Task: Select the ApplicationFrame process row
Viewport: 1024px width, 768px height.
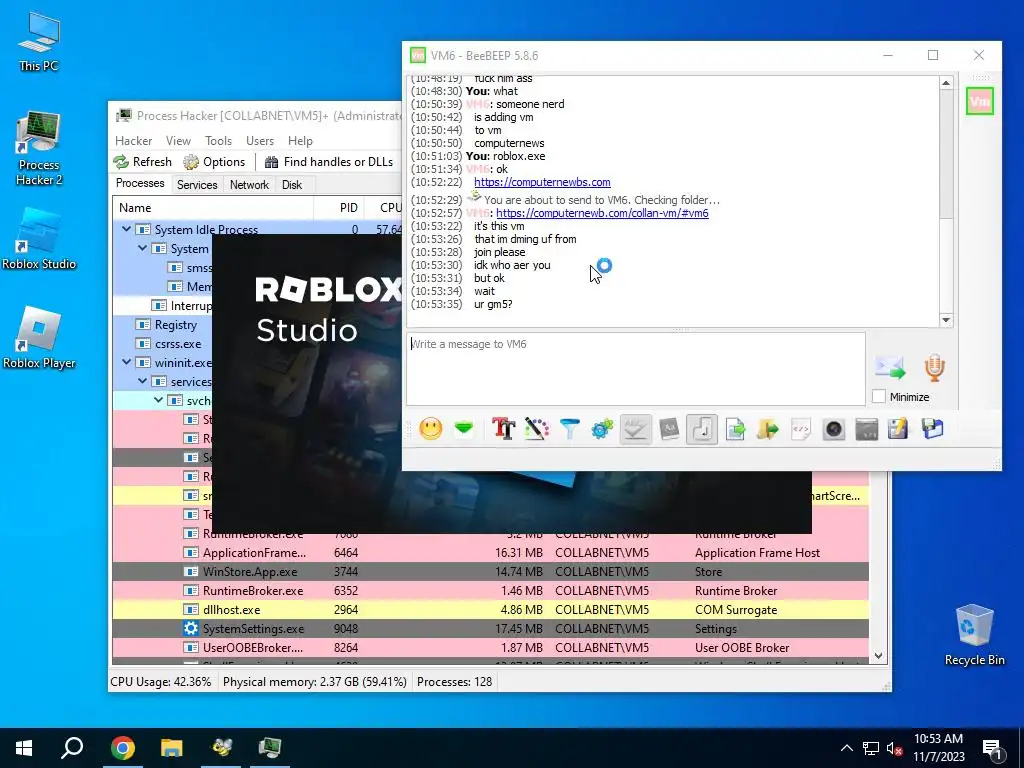Action: point(490,552)
